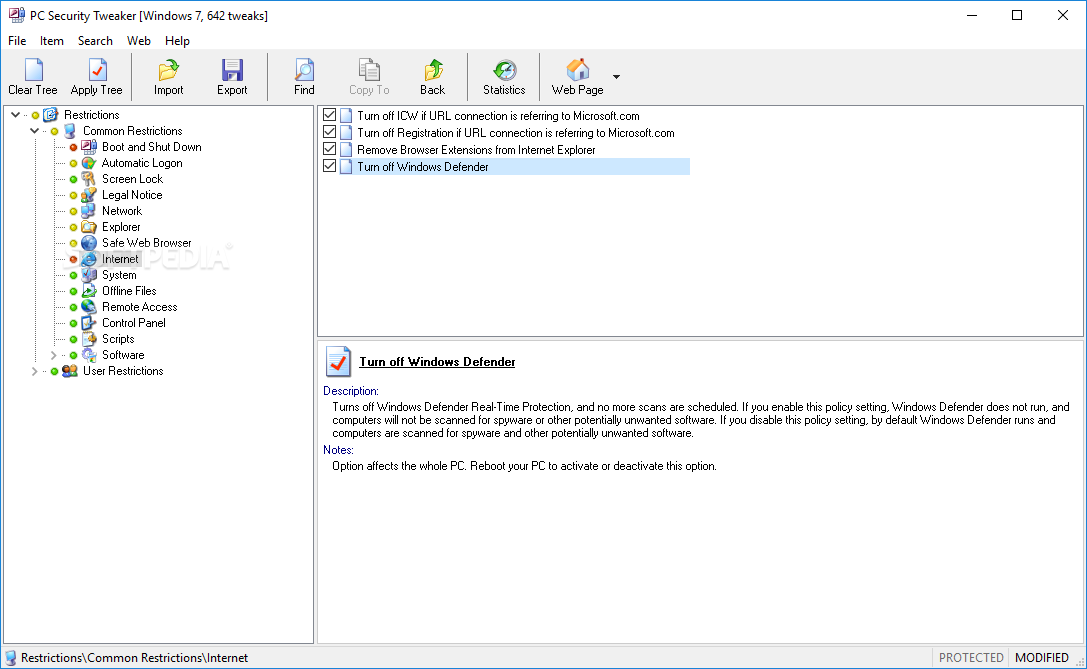Open the Web Page home icon

[577, 70]
